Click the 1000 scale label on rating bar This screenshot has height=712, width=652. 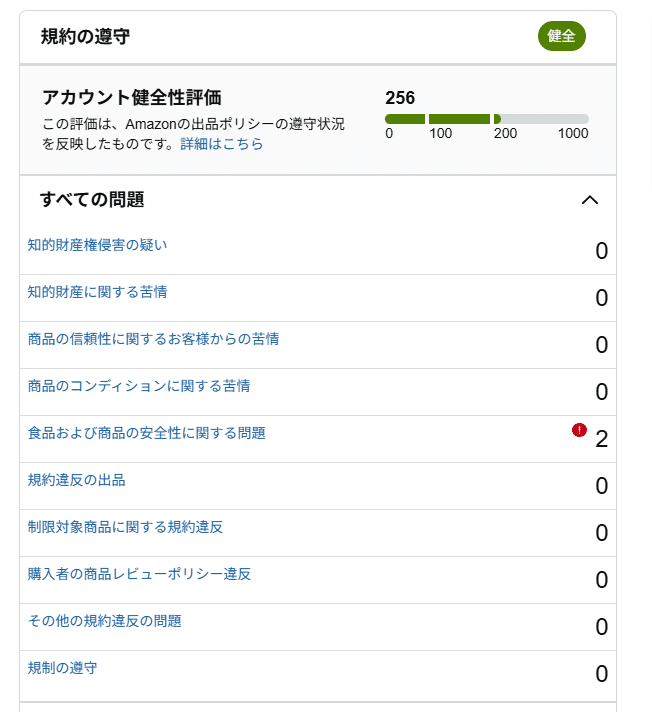coord(573,134)
